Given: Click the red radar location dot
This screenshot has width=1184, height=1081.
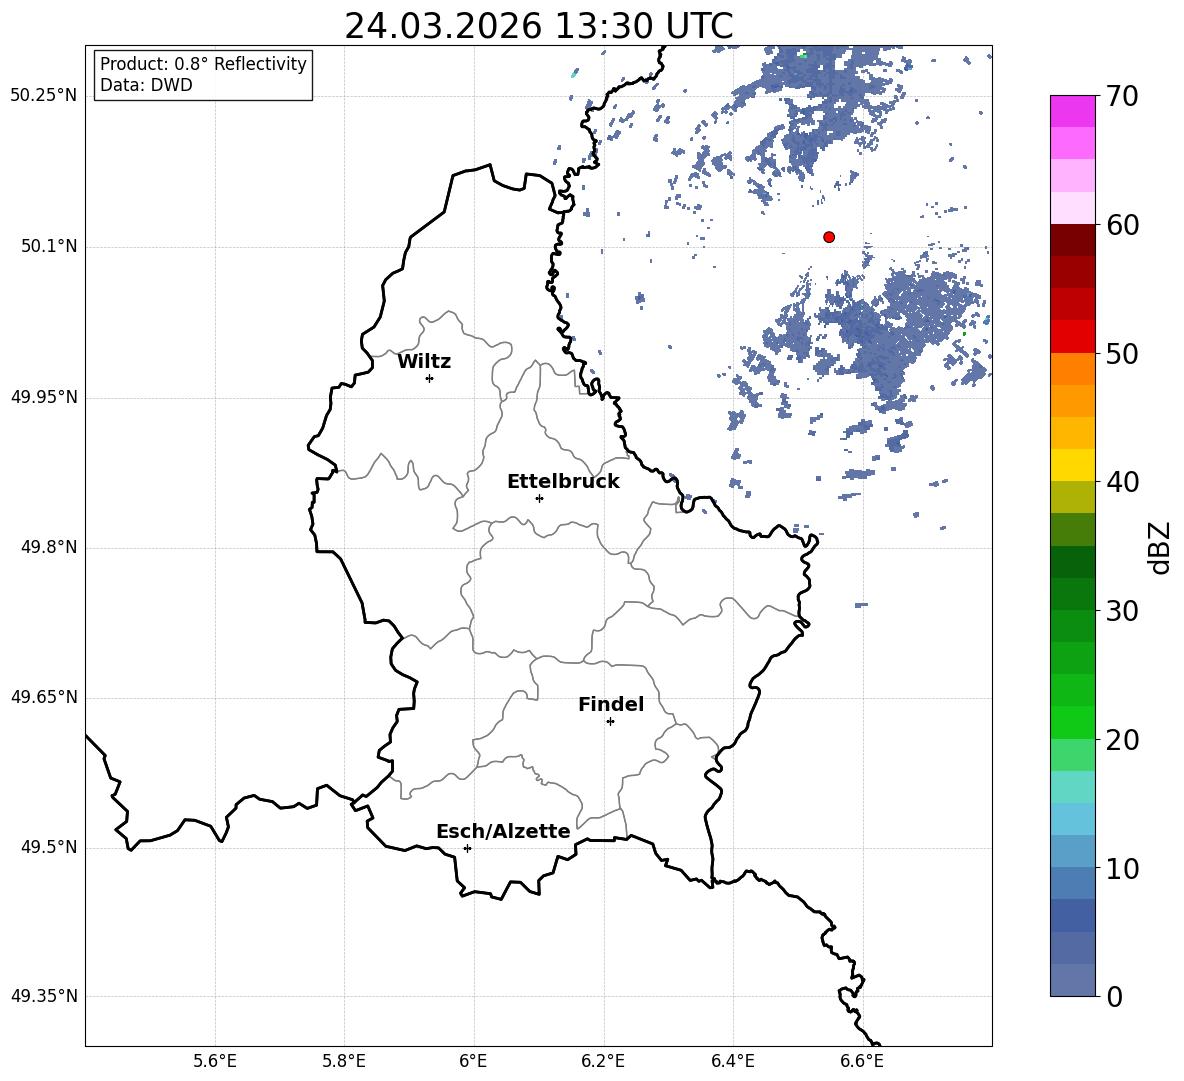Looking at the screenshot, I should click(x=829, y=237).
